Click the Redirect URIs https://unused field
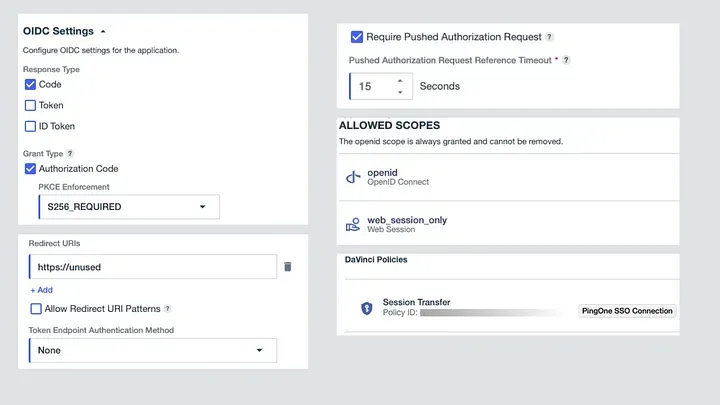Viewport: 720px width, 405px height. tap(153, 267)
